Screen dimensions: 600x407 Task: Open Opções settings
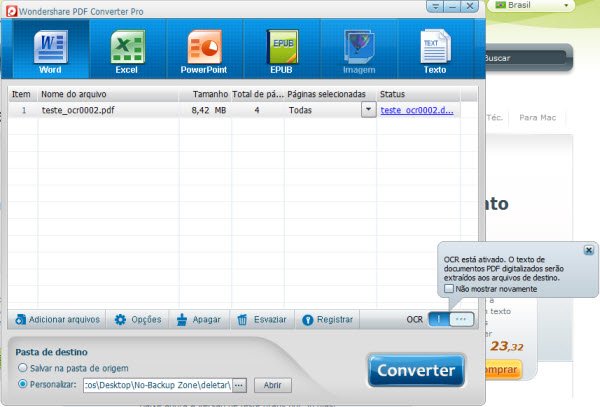point(137,319)
